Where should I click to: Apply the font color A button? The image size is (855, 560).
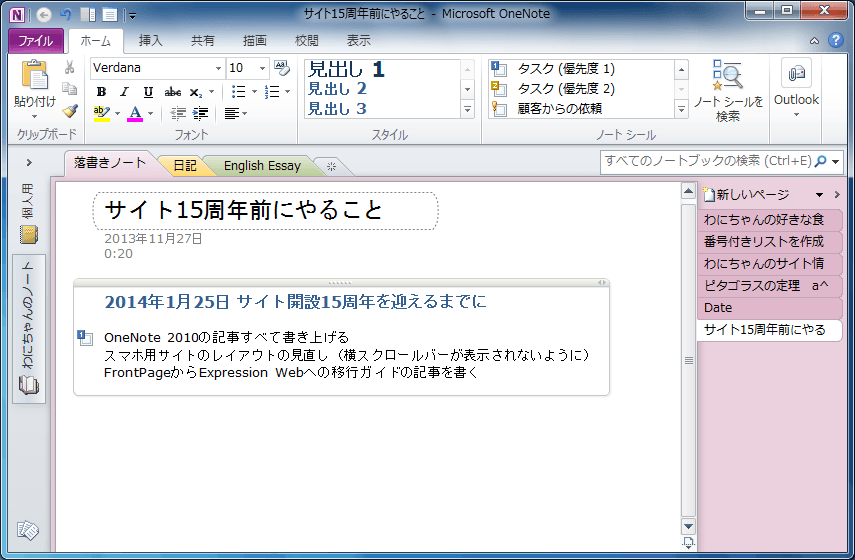(x=135, y=113)
